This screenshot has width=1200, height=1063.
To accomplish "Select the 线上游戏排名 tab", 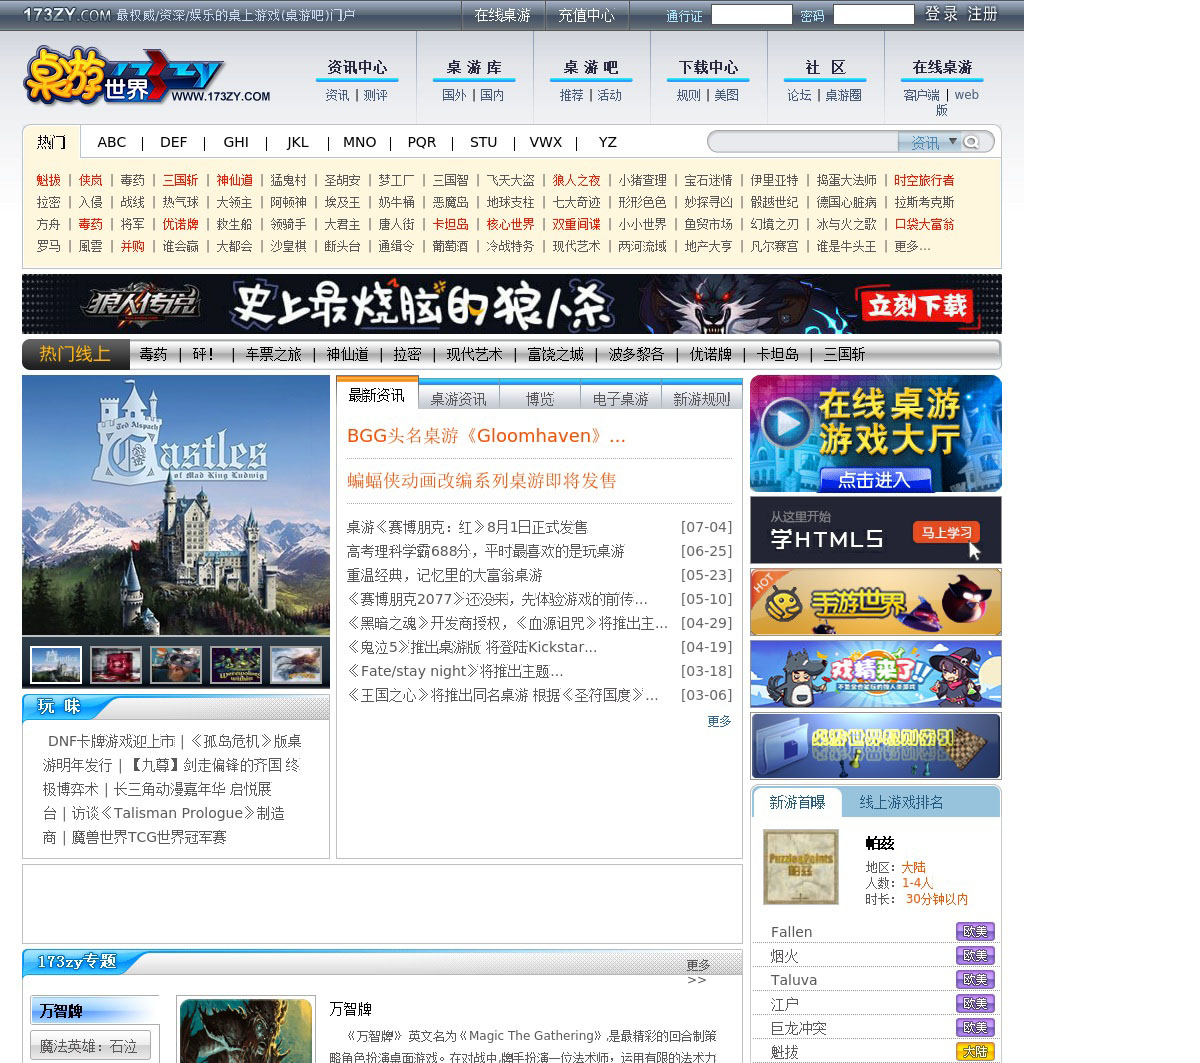I will pos(900,802).
